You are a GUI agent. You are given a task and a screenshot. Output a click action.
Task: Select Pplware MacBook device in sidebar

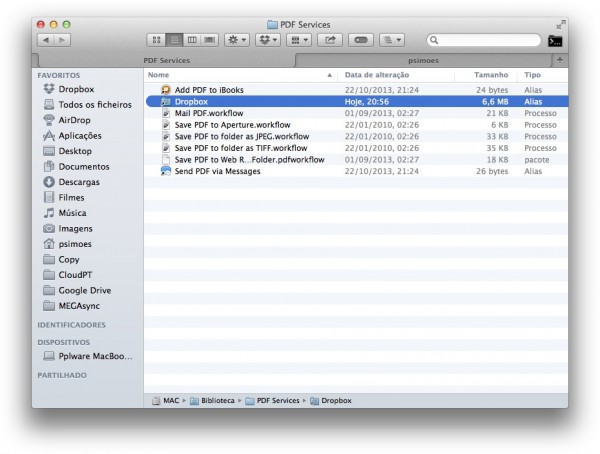click(88, 356)
